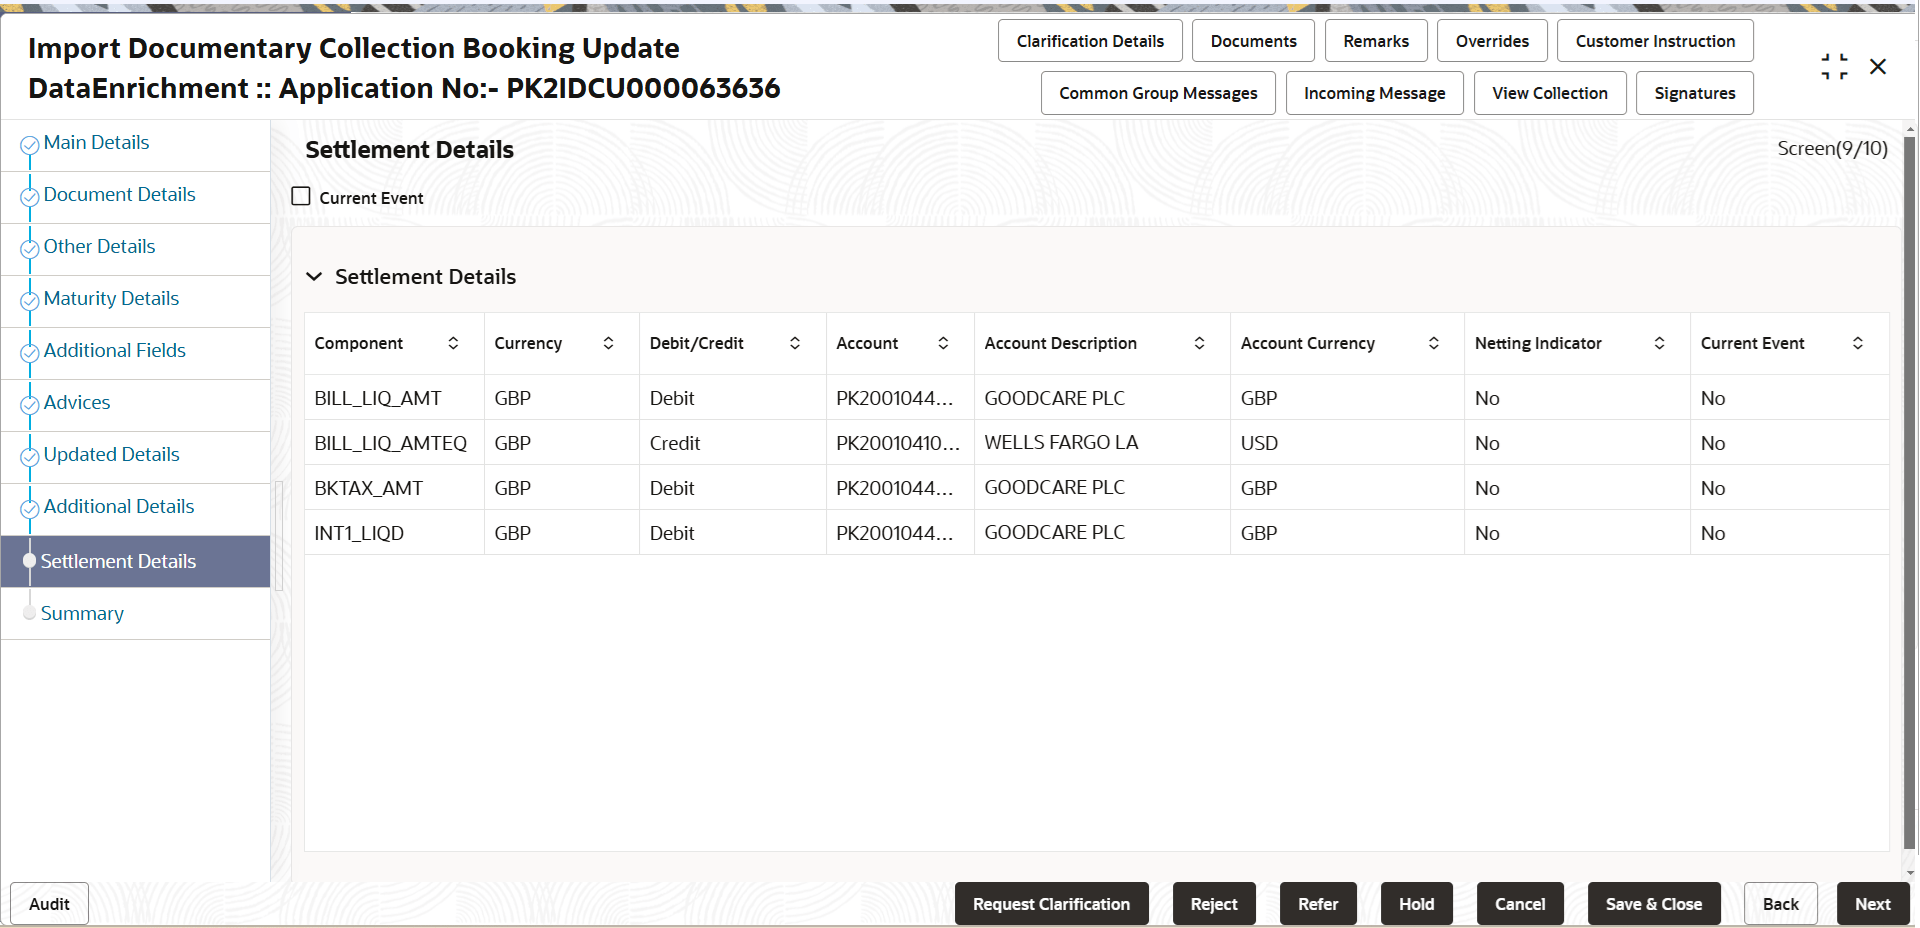
Task: Click the Refer button
Action: (x=1318, y=904)
